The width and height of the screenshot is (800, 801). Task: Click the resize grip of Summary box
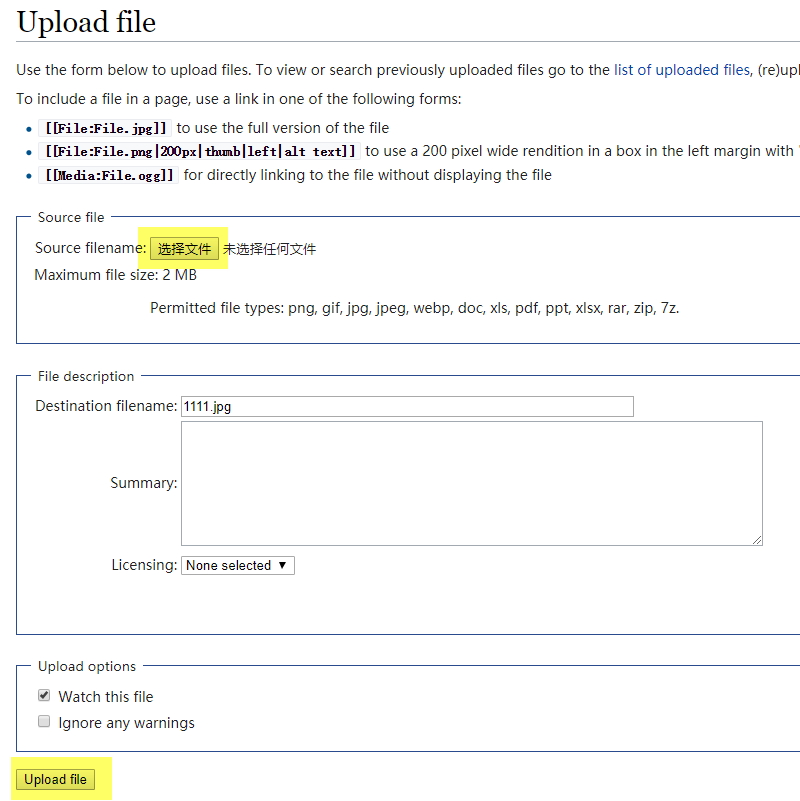(757, 540)
